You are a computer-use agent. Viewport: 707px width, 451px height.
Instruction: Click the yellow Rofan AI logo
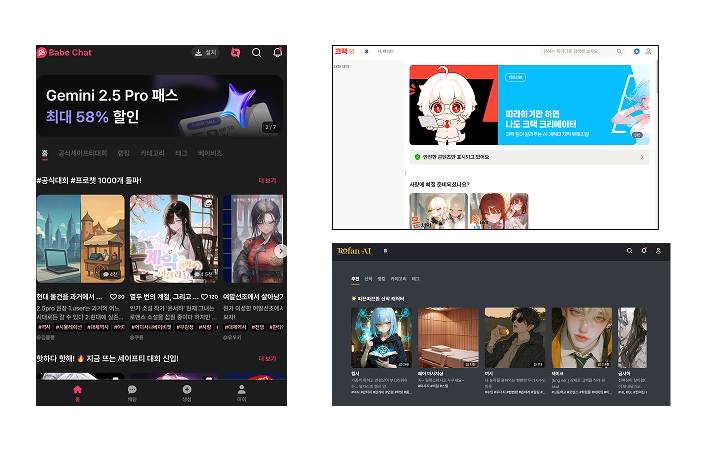[354, 251]
